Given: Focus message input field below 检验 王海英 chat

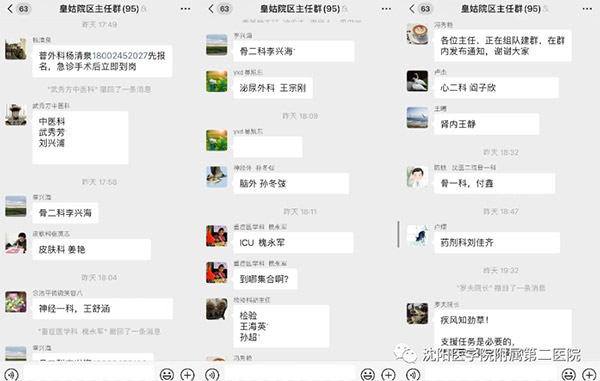Looking at the screenshot, I should (290, 373).
